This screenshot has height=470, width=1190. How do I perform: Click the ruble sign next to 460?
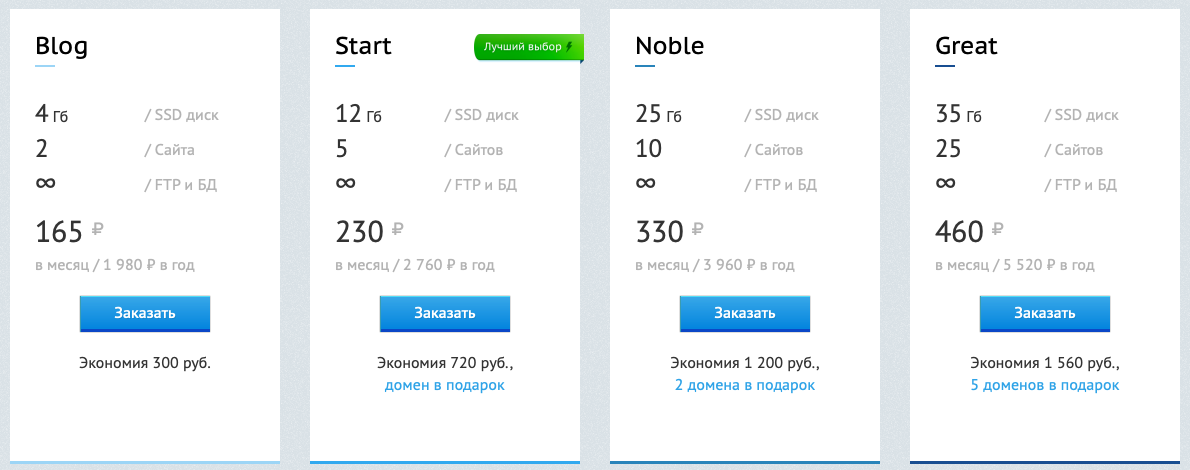(x=998, y=230)
